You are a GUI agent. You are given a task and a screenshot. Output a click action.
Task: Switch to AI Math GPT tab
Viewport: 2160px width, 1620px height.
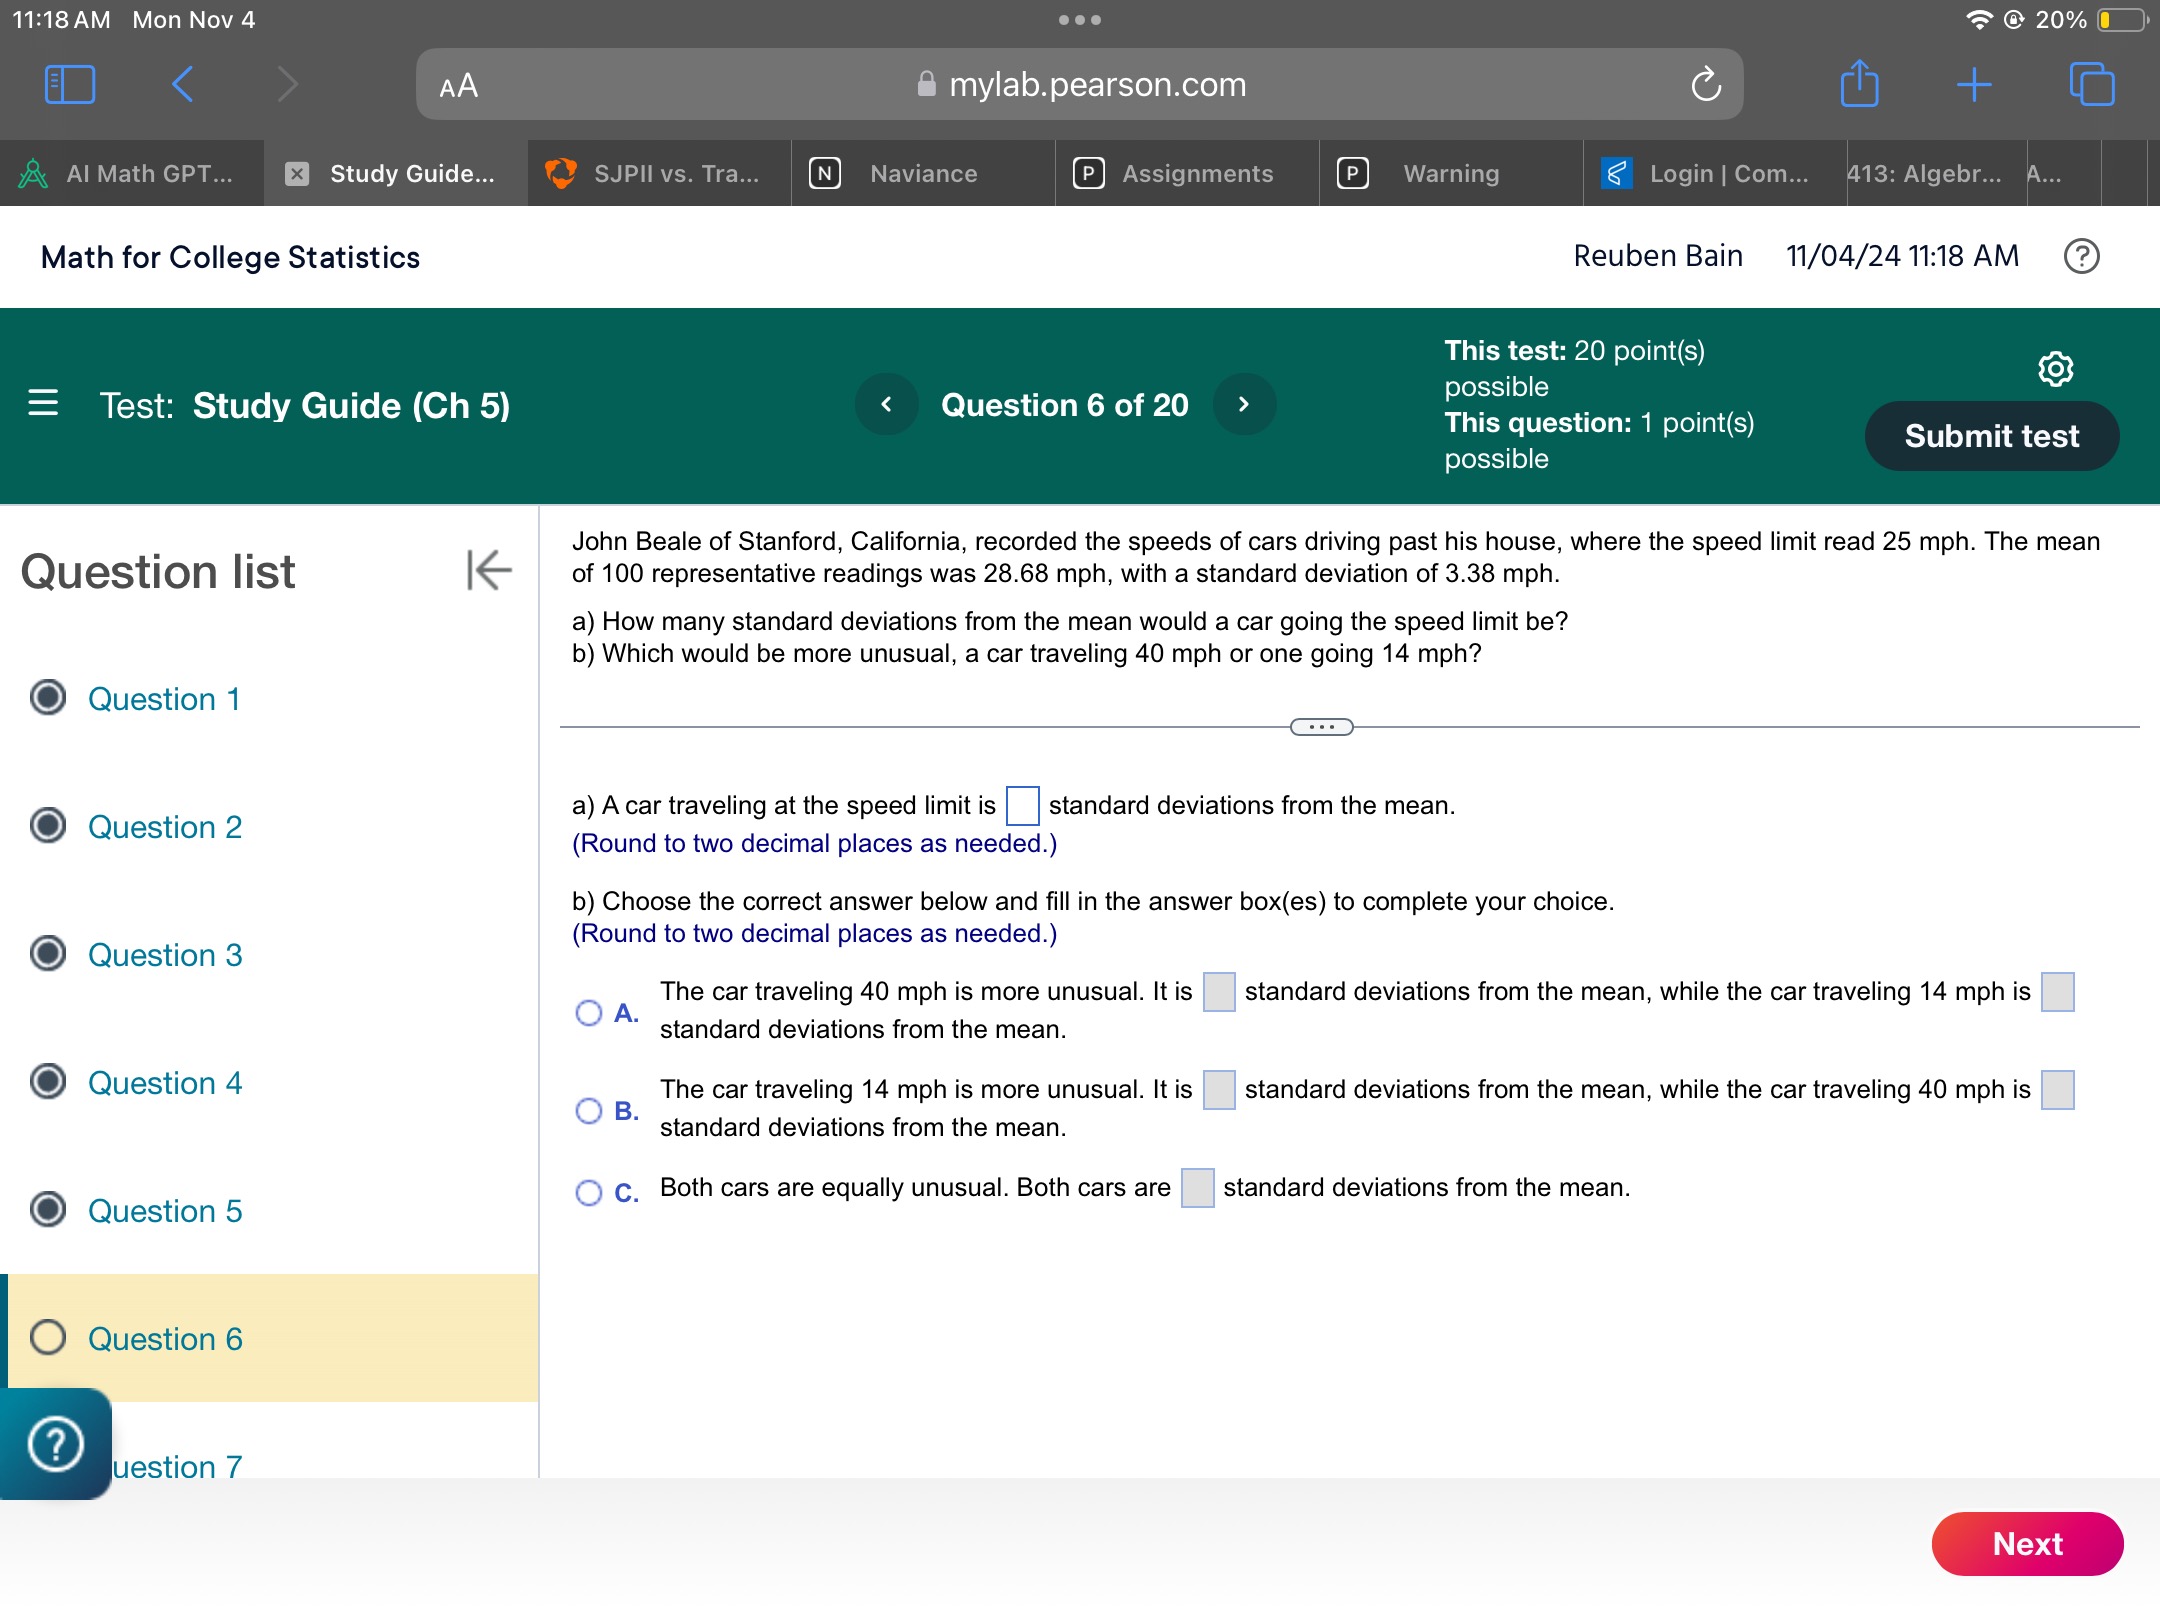click(132, 174)
